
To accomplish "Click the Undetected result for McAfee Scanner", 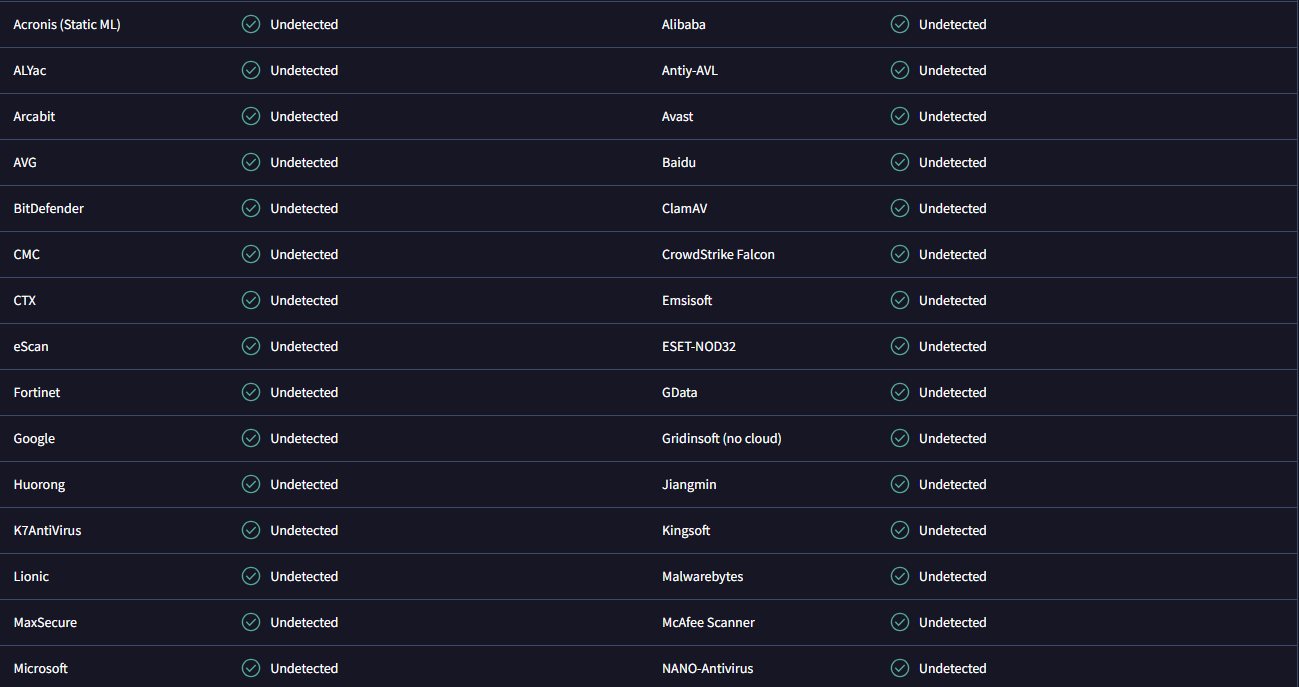I will tap(952, 622).
